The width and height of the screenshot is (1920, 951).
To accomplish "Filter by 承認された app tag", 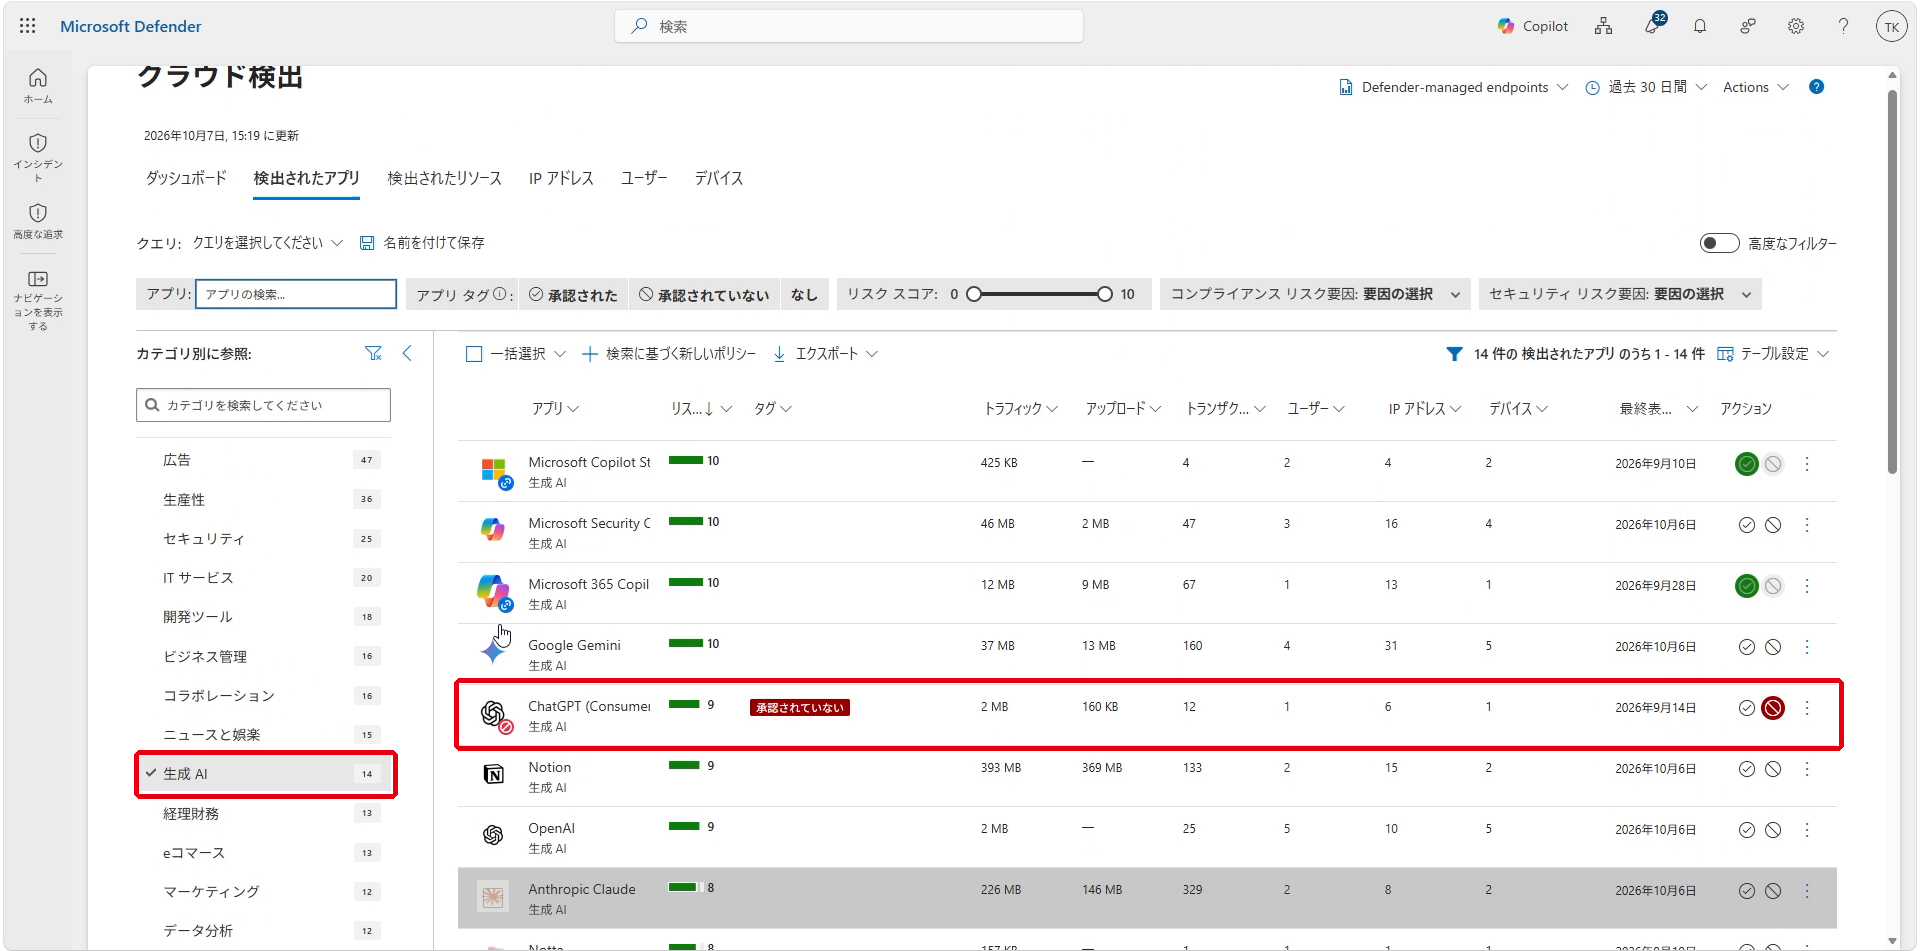I will click(573, 295).
